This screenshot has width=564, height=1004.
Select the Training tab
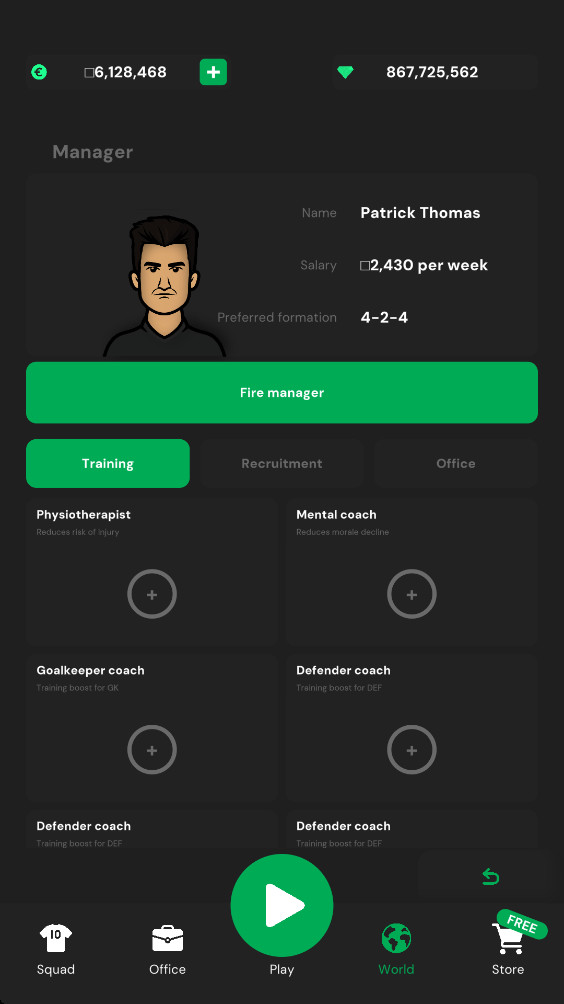click(108, 464)
